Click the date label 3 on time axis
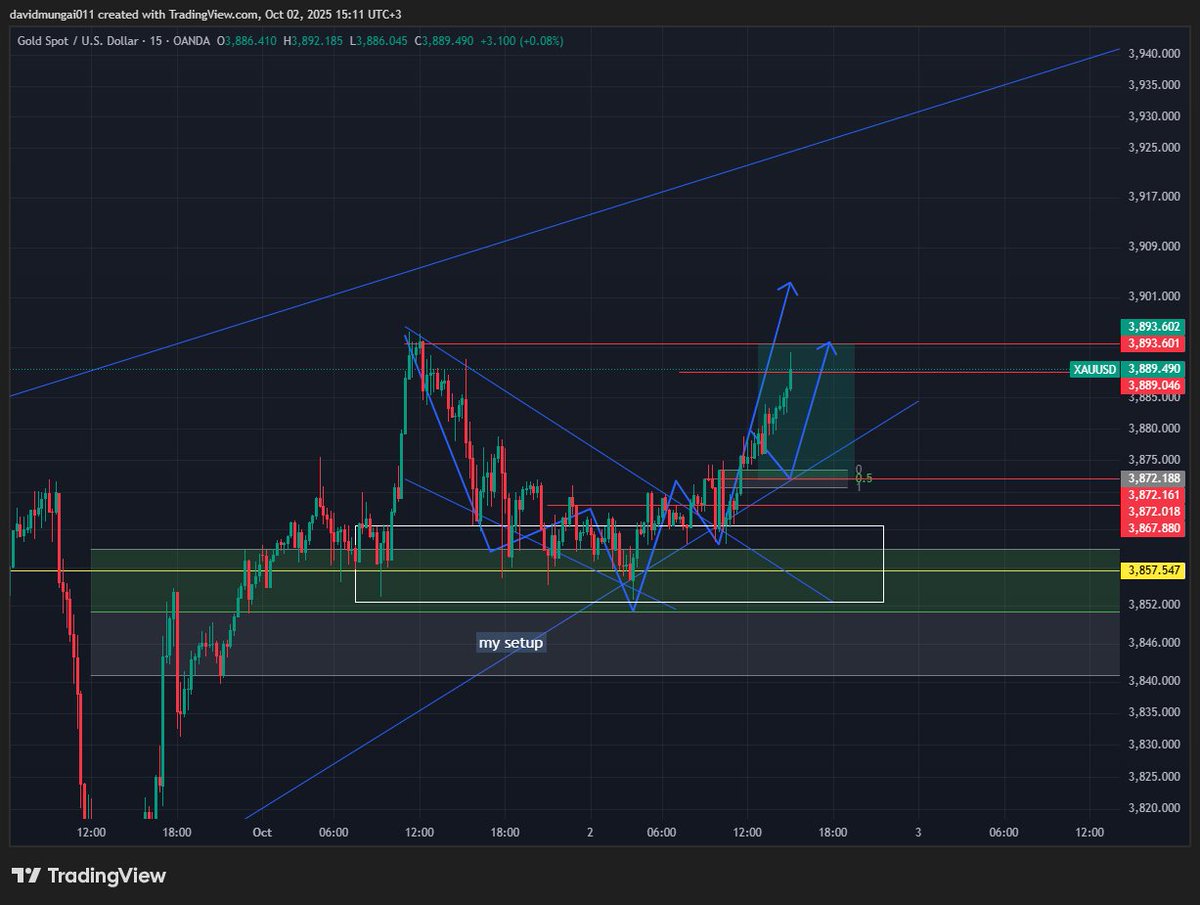The image size is (1200, 905). (x=918, y=832)
